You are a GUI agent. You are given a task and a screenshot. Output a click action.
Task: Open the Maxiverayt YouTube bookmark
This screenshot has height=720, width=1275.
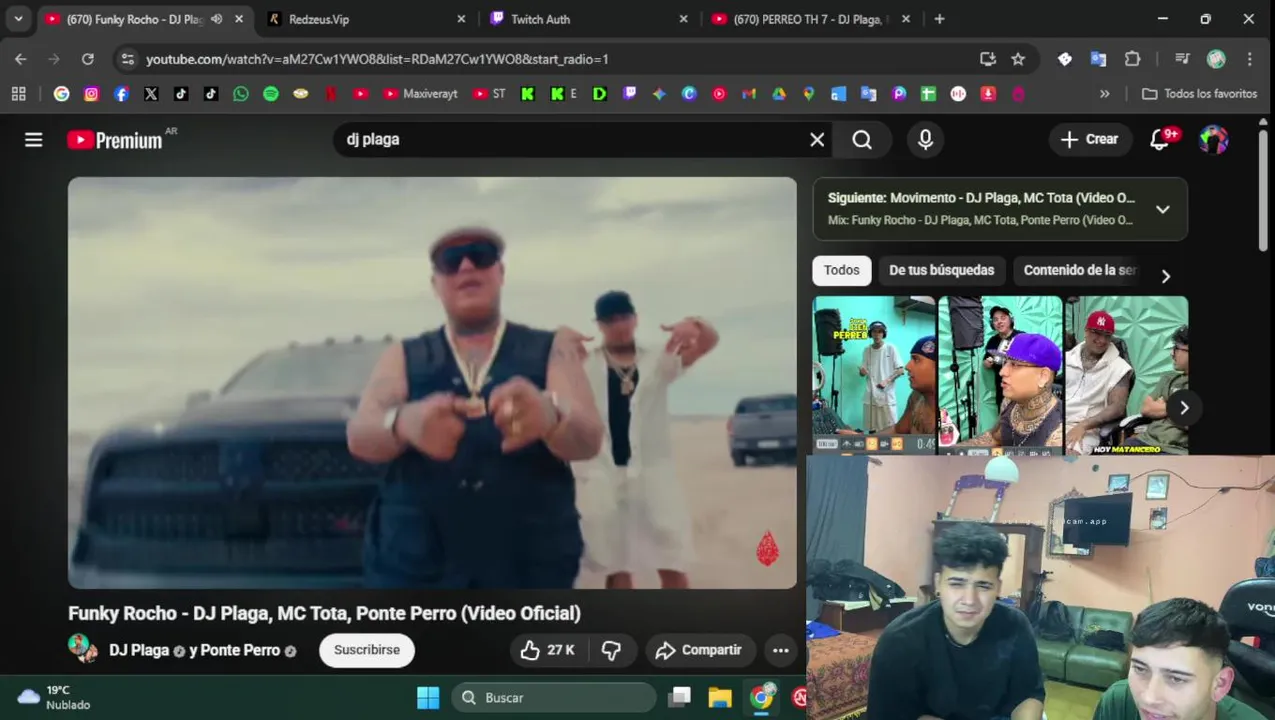point(420,94)
